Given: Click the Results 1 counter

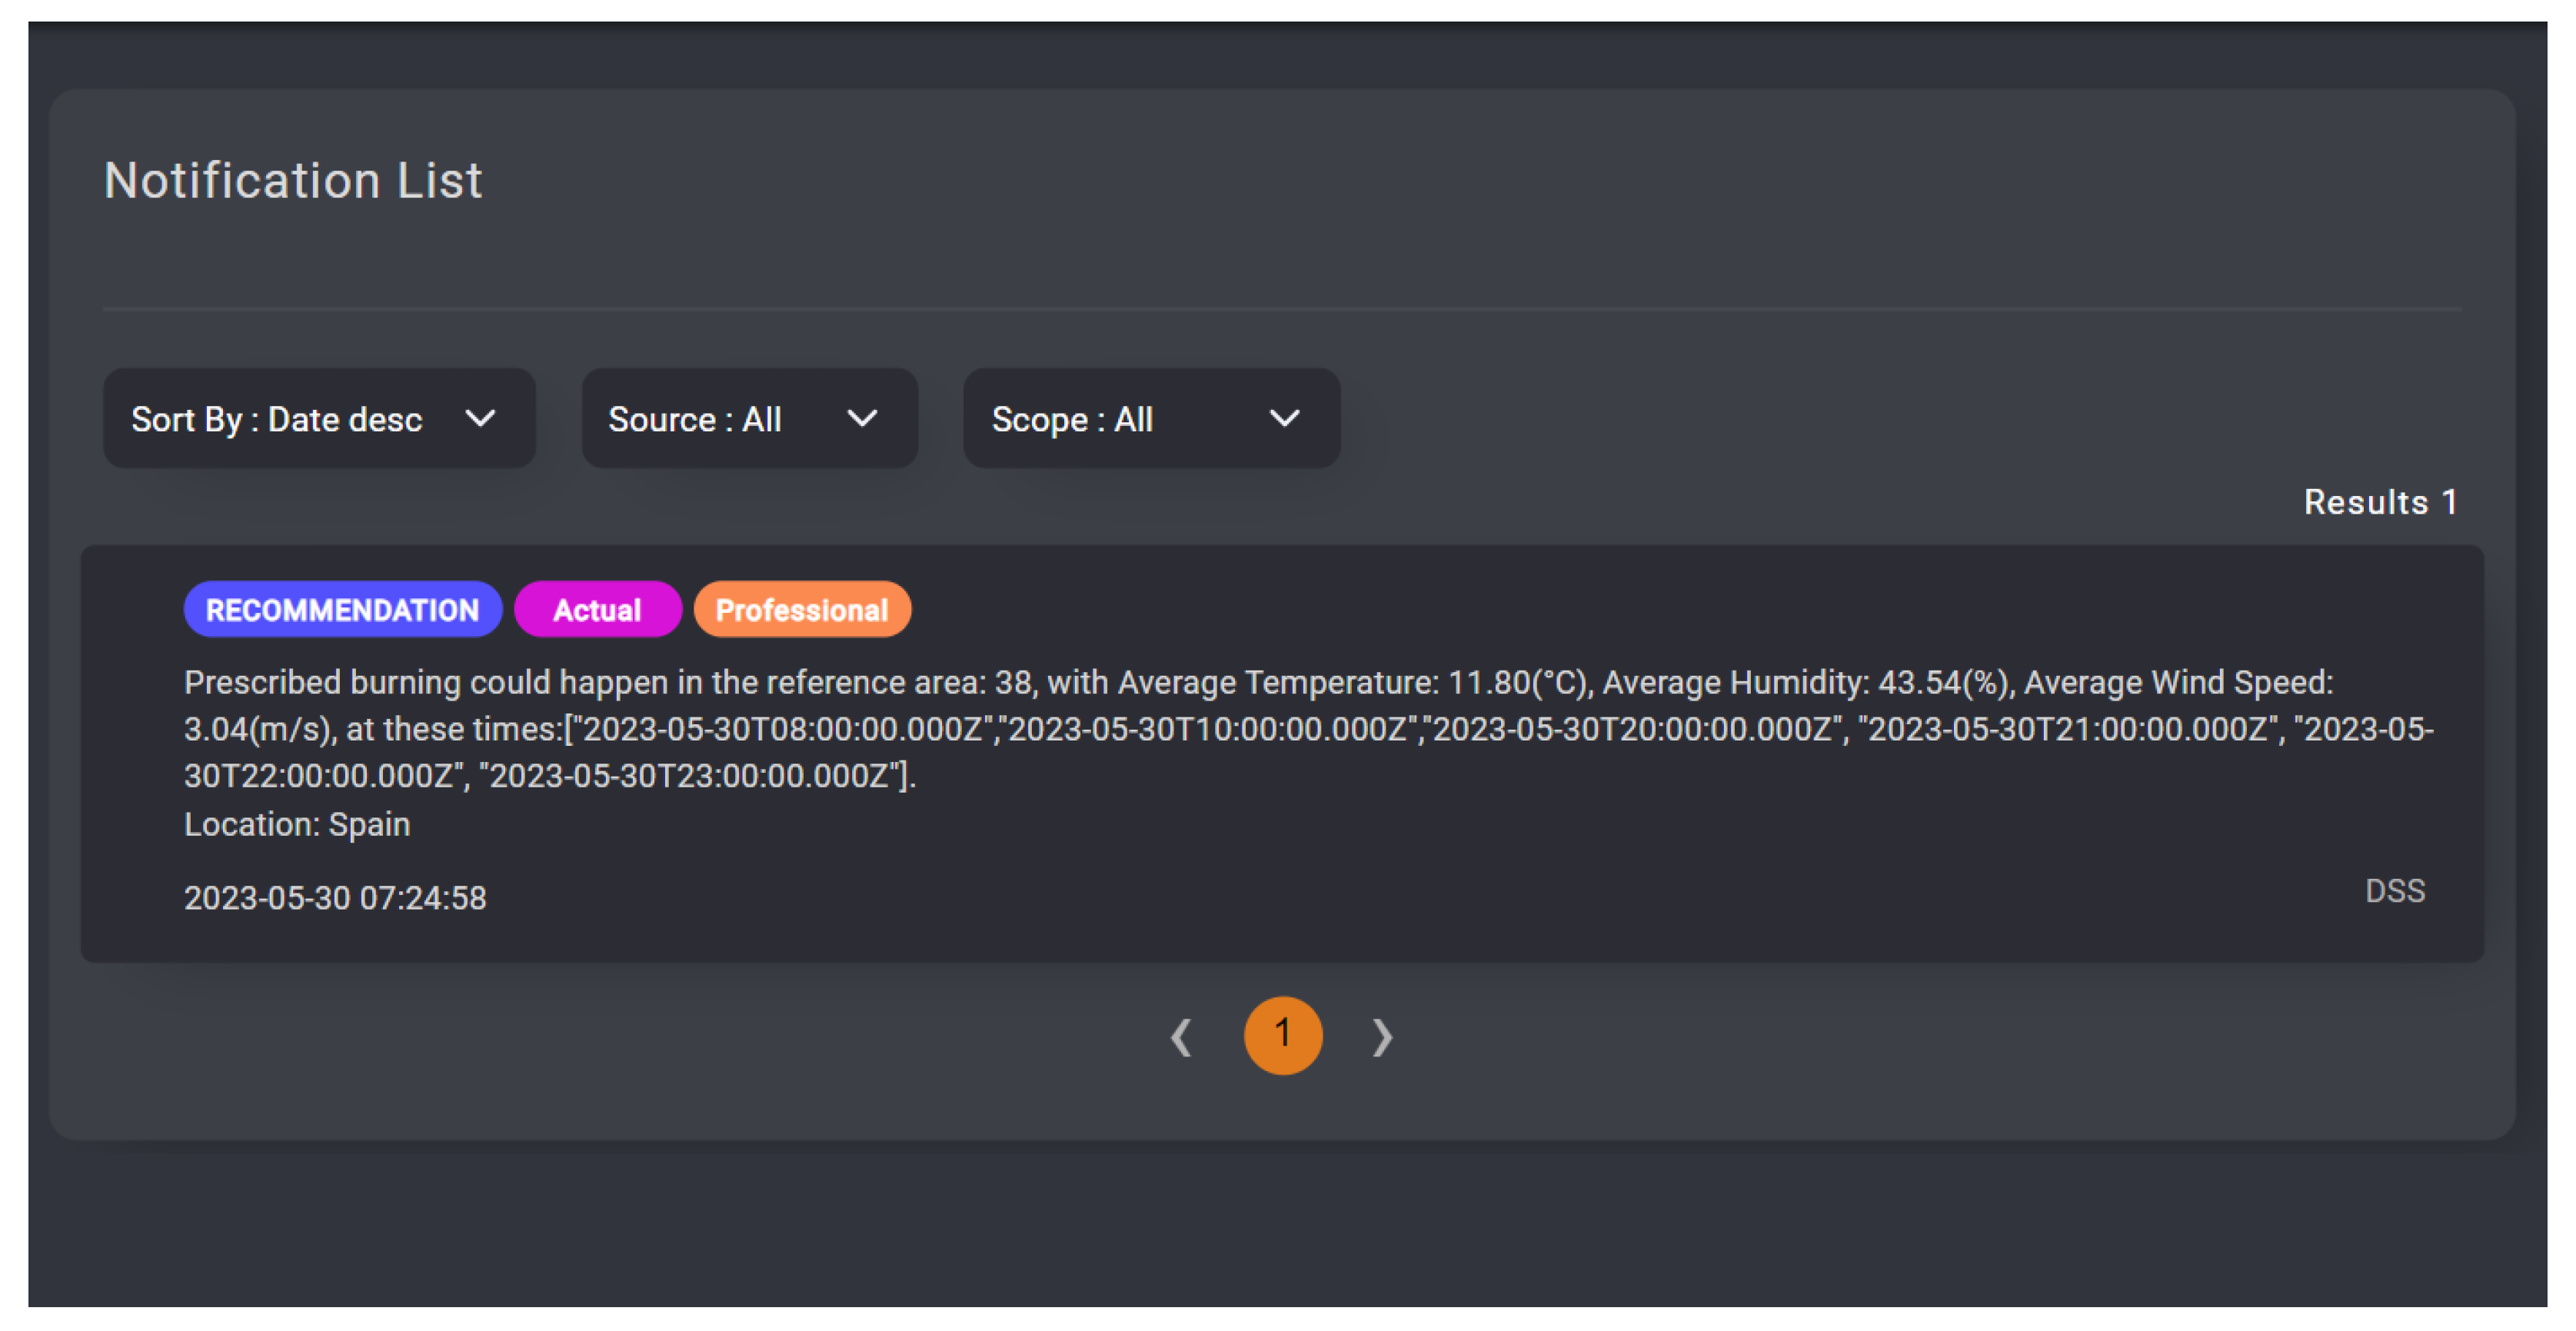Looking at the screenshot, I should click(2379, 502).
